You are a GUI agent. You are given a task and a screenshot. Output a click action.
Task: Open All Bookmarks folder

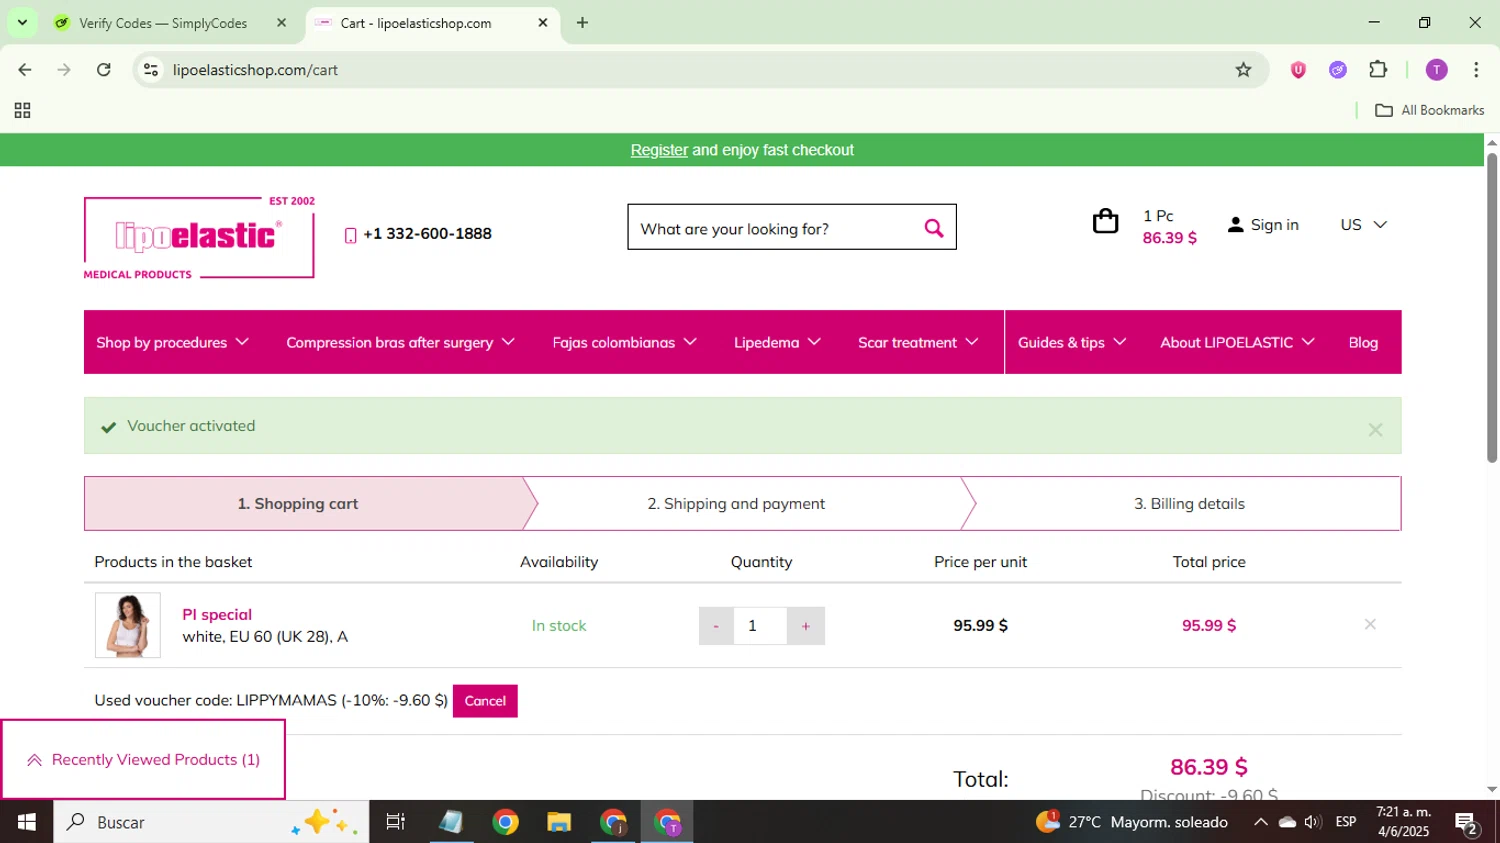click(1430, 111)
